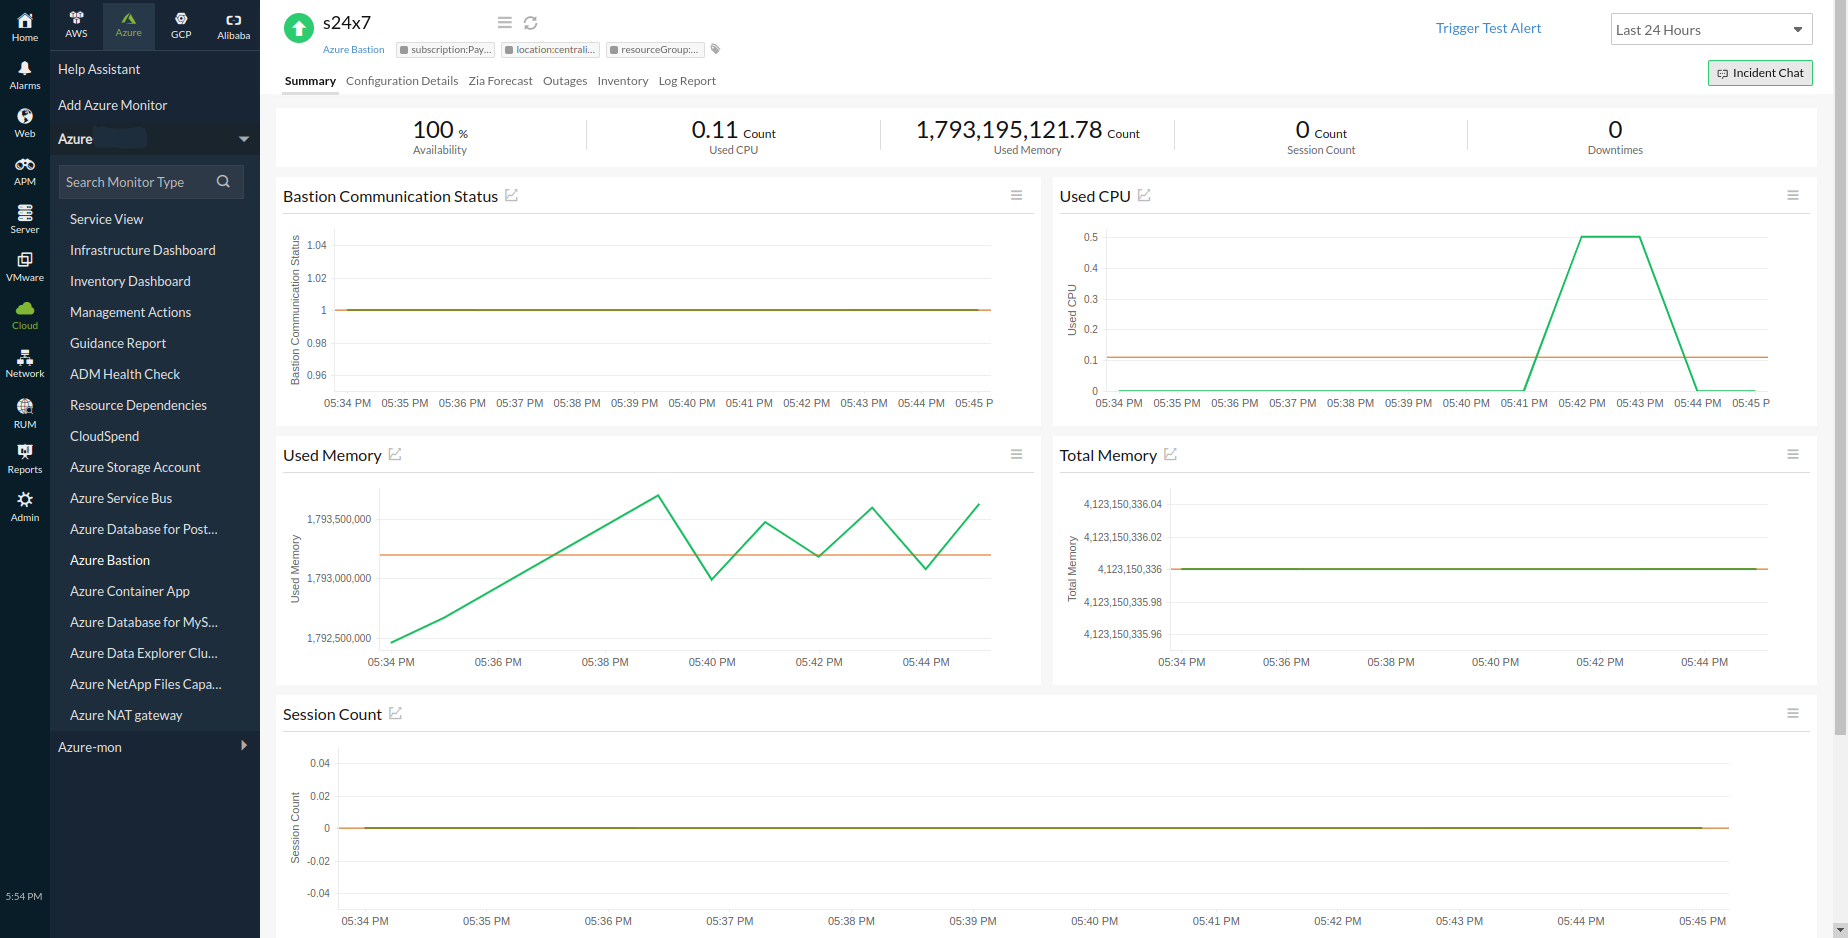Click Add Azure Monitor

[112, 105]
